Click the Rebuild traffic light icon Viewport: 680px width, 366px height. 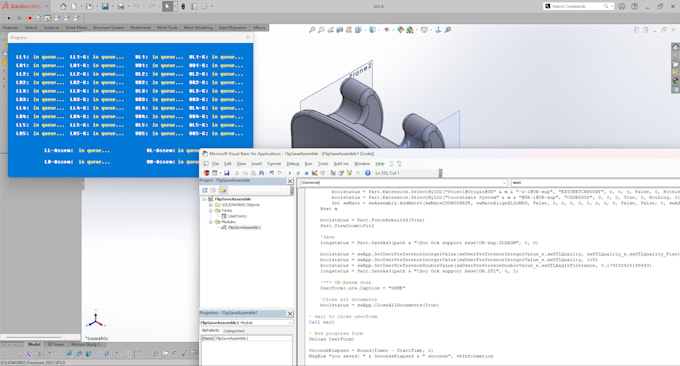coord(183,7)
